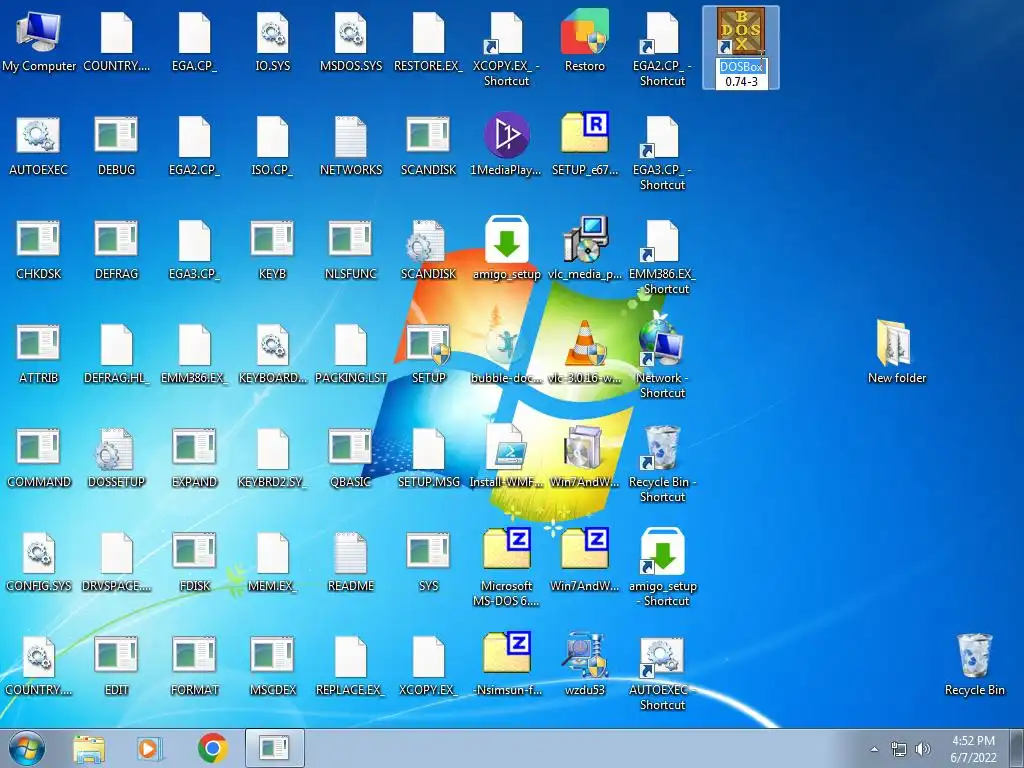Screen dimensions: 1024x768
Task: Select the Recycle Bin - Shortcut icon
Action: coord(662,447)
